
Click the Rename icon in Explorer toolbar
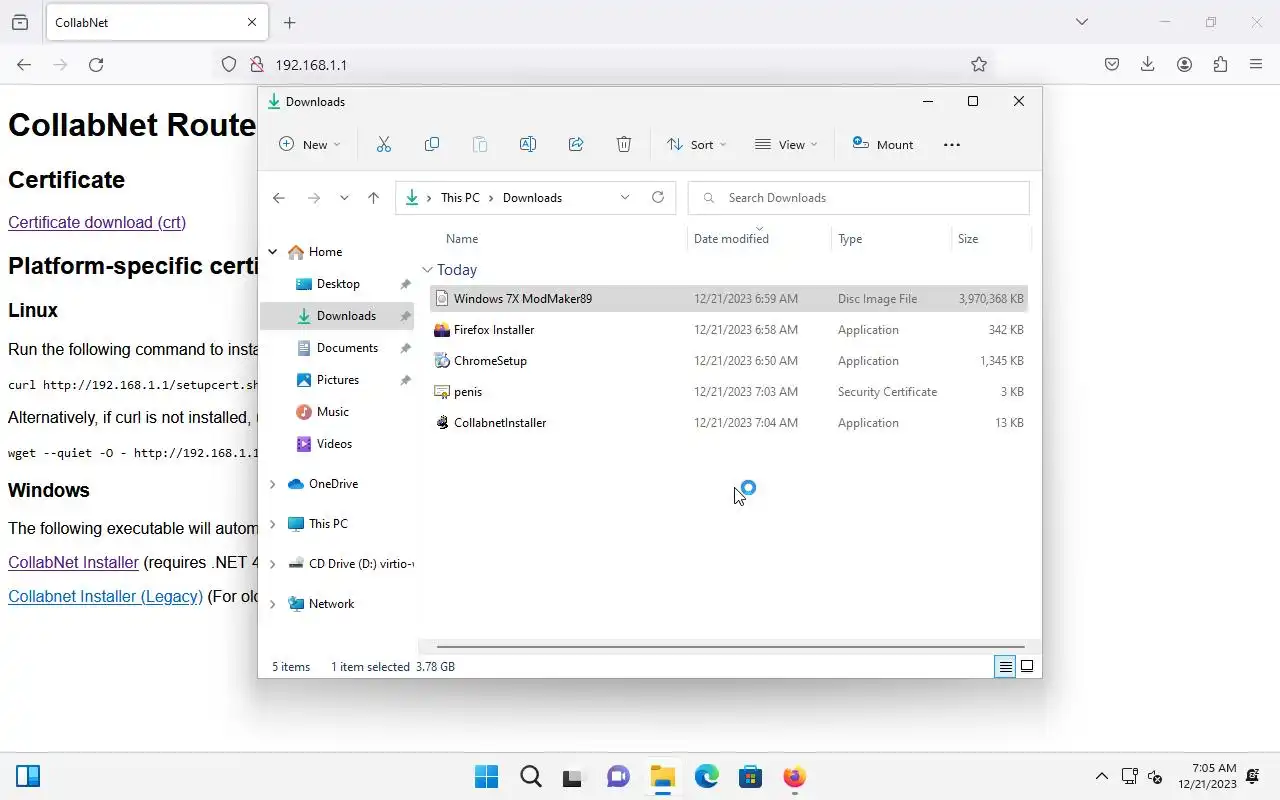point(528,144)
